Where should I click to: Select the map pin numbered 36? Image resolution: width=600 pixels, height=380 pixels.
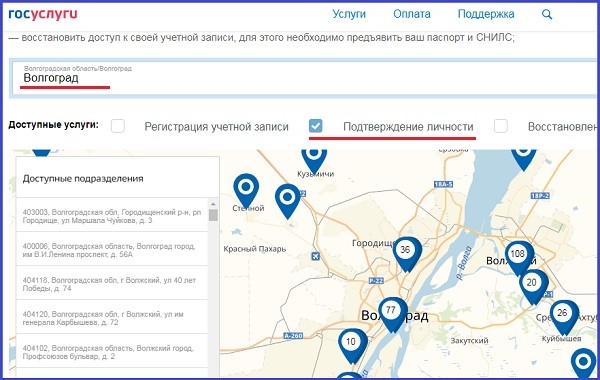(x=407, y=254)
